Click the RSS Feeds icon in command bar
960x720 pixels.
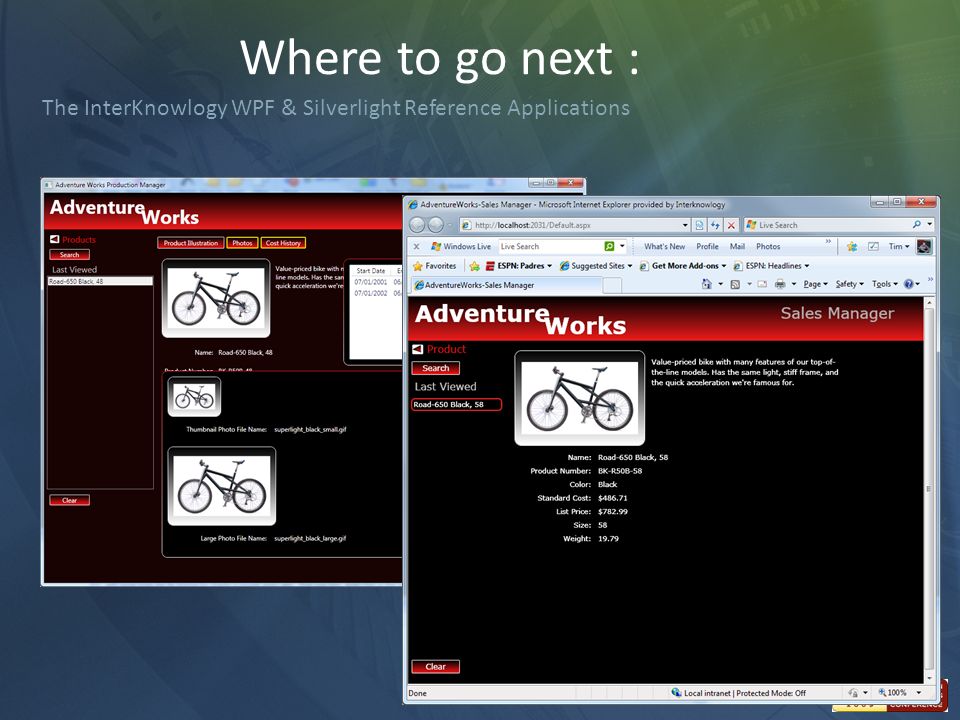coord(735,284)
